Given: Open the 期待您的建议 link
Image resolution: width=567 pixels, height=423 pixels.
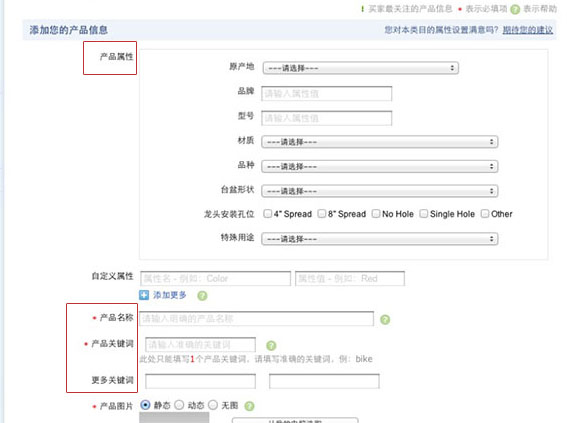Looking at the screenshot, I should (x=528, y=30).
